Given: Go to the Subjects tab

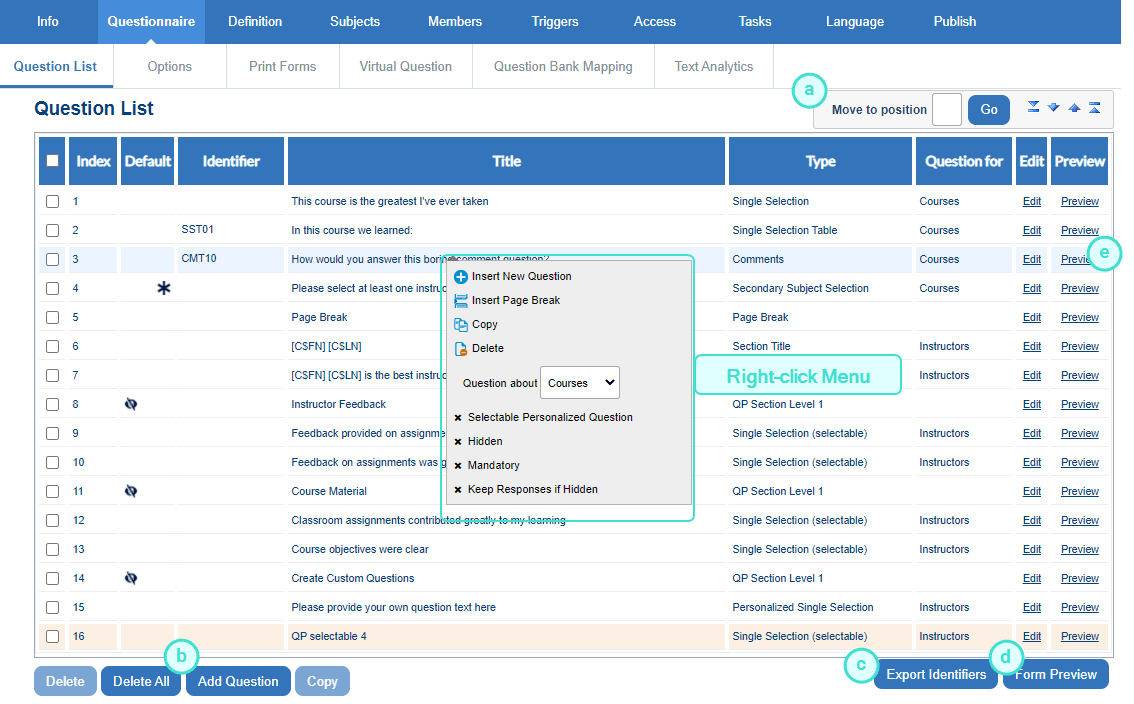Looking at the screenshot, I should [x=355, y=22].
